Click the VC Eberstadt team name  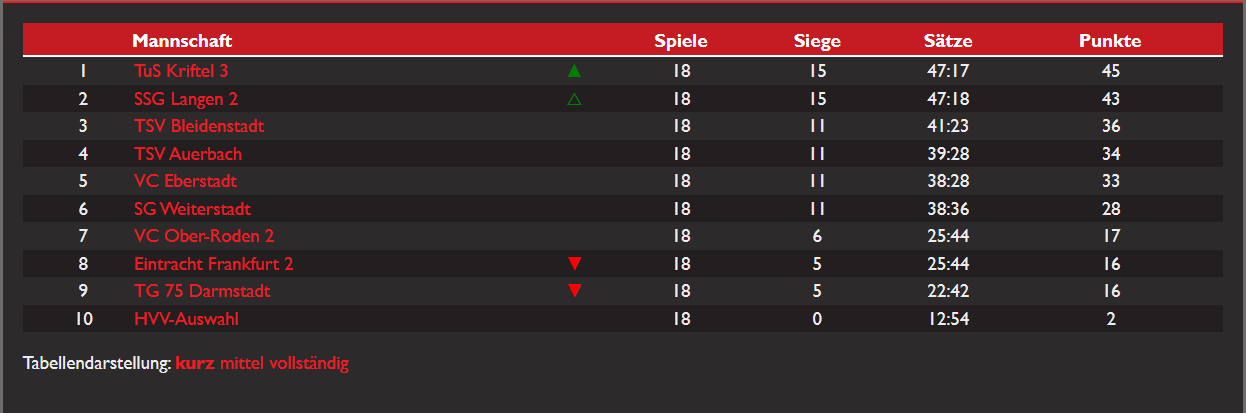[185, 181]
